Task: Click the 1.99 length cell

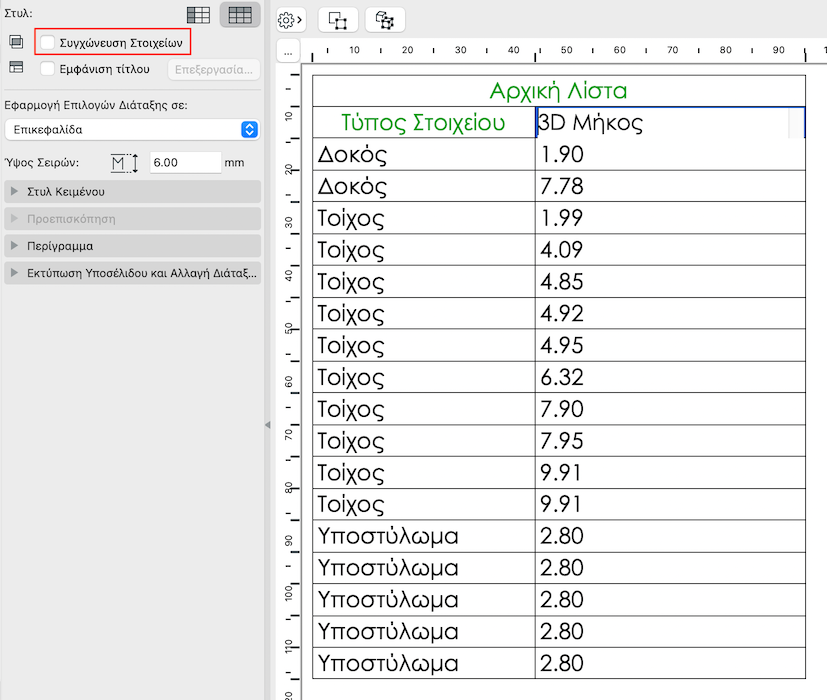Action: tap(670, 218)
